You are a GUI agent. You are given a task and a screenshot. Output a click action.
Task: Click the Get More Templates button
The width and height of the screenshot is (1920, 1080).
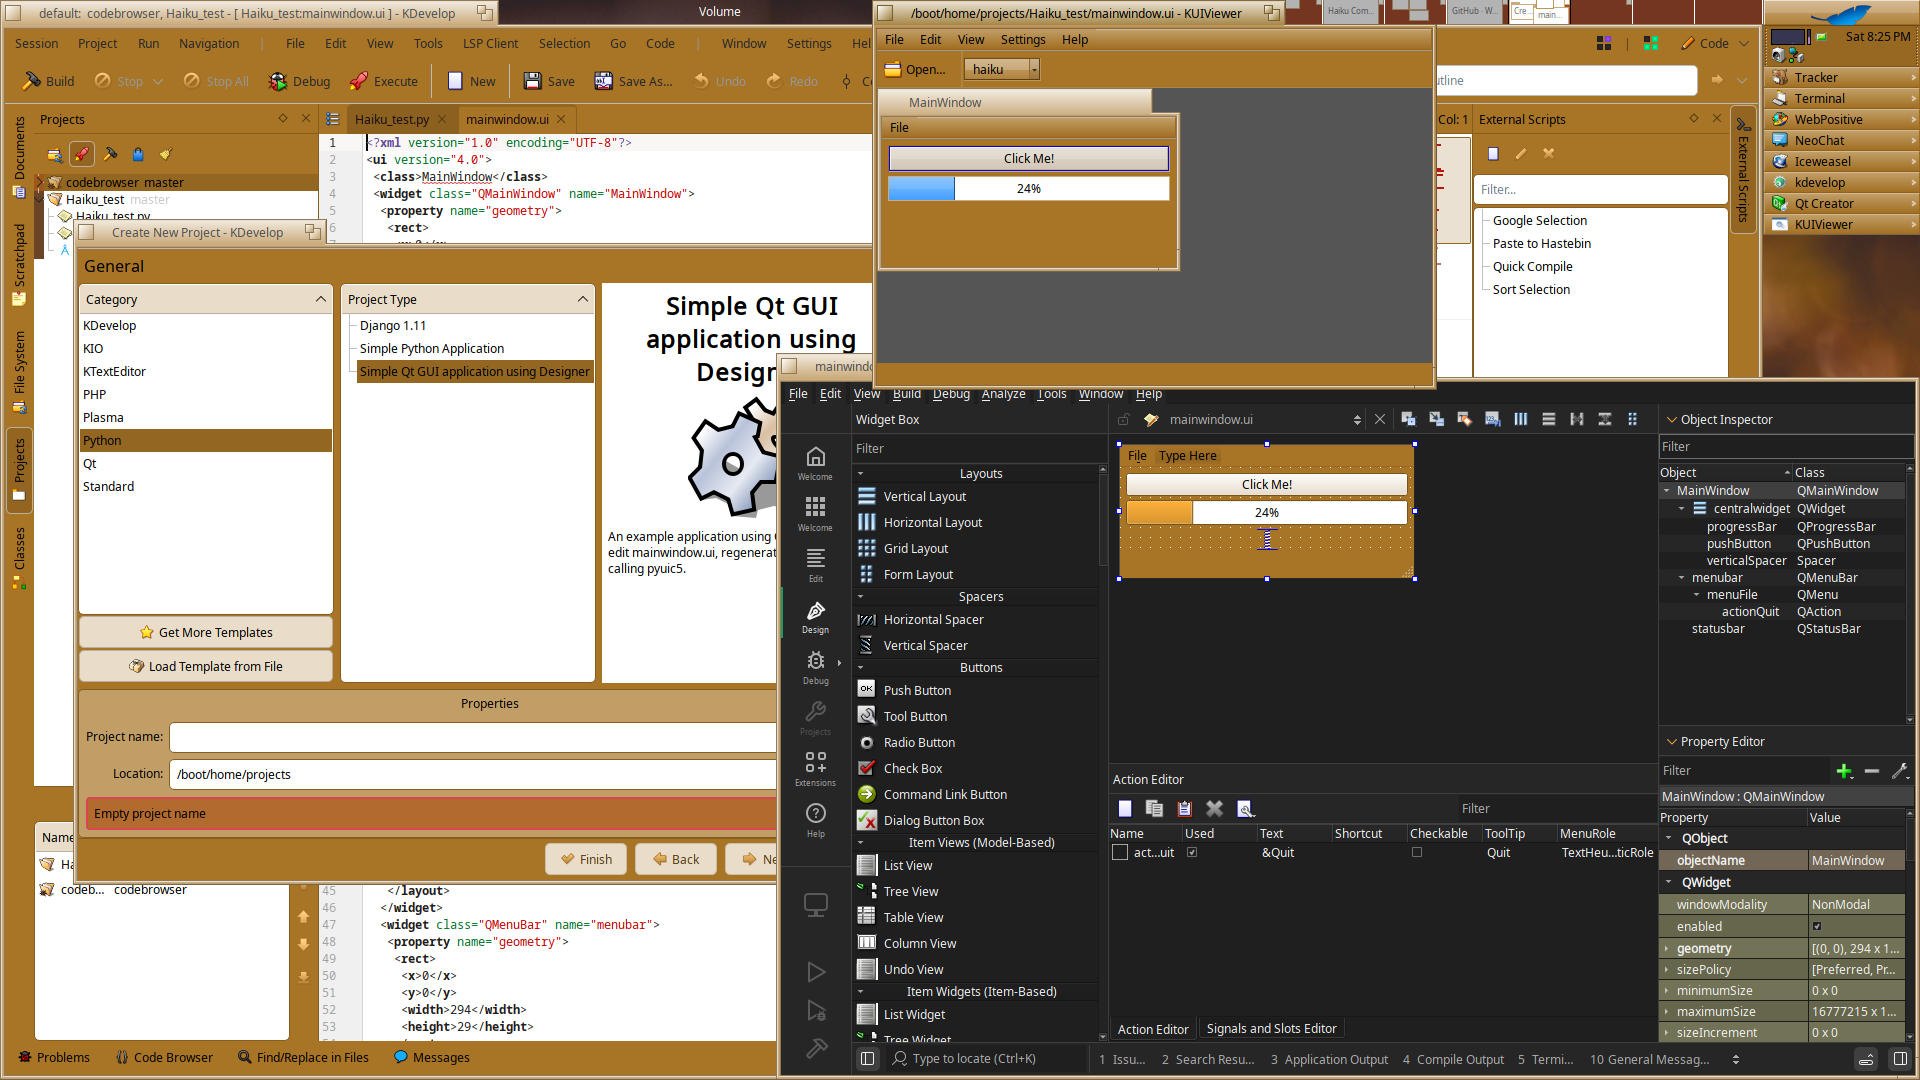tap(206, 632)
